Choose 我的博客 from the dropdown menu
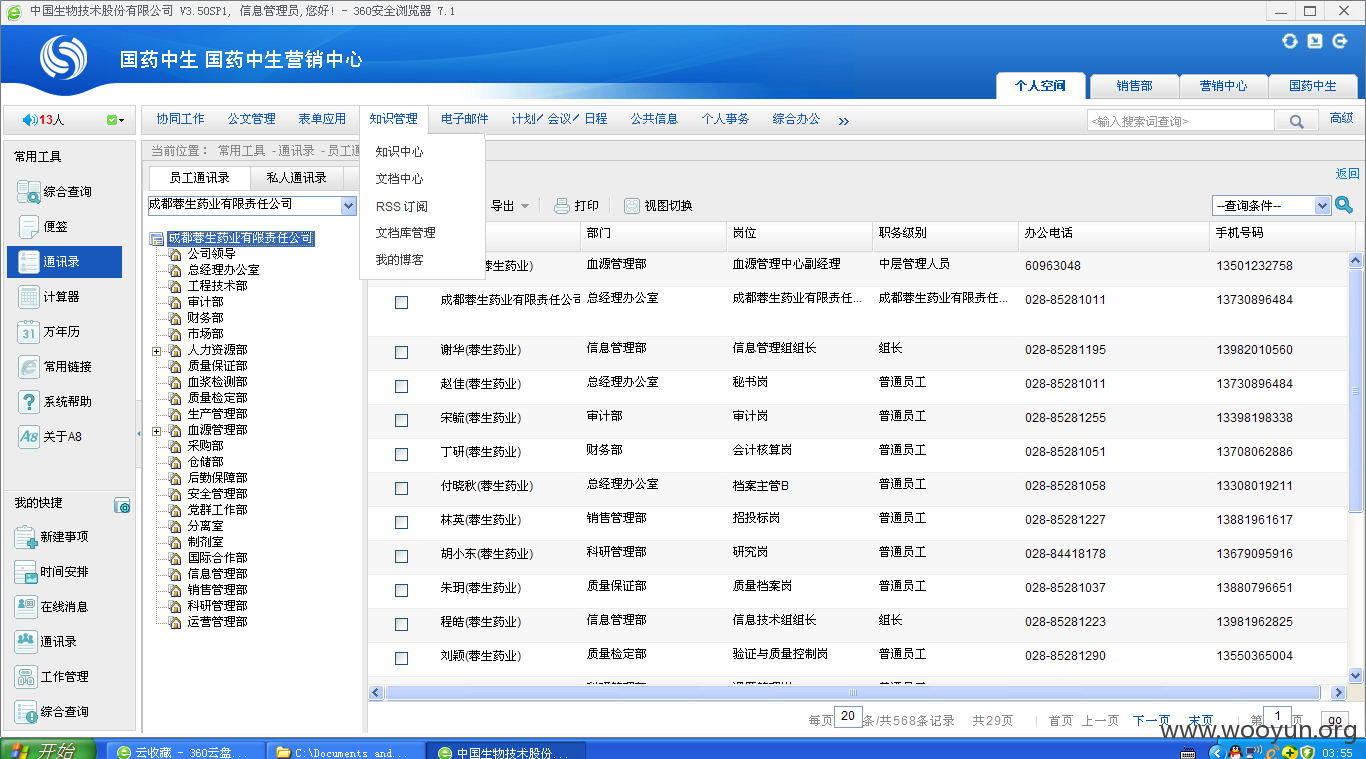The image size is (1366, 759). tap(399, 260)
